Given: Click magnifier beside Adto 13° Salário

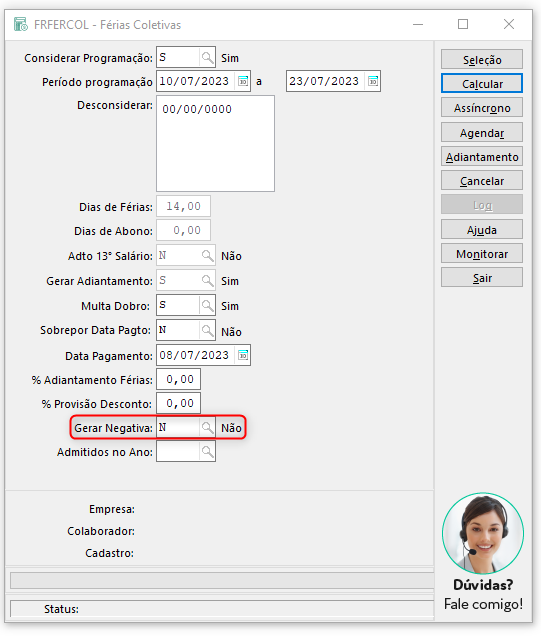Looking at the screenshot, I should 207,256.
